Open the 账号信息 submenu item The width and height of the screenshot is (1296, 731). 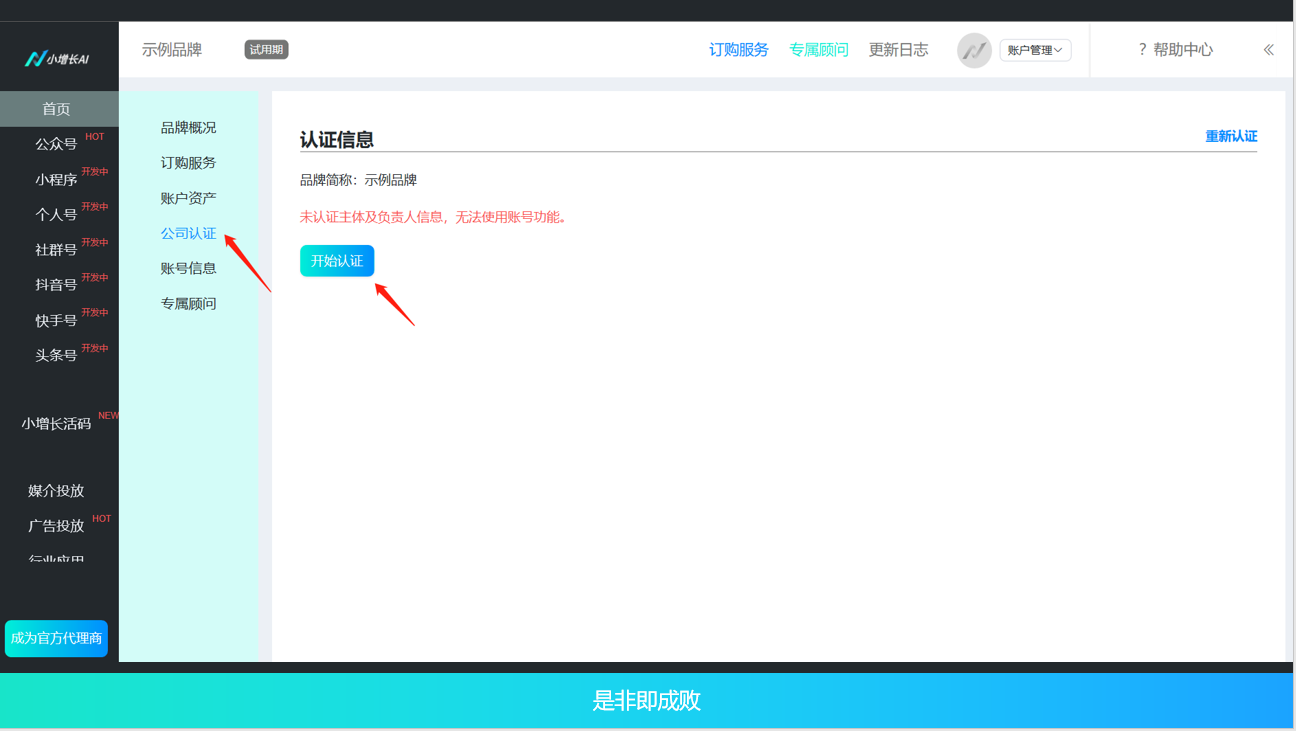(x=188, y=268)
